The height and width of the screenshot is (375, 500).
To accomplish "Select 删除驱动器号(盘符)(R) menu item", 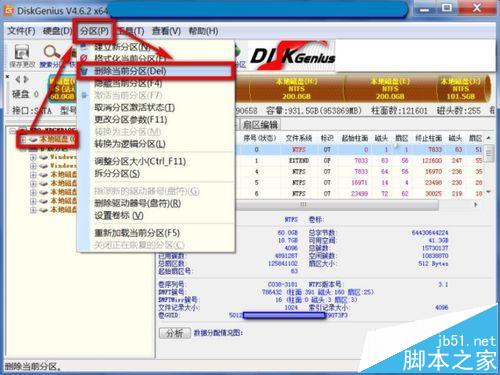I will point(155,203).
